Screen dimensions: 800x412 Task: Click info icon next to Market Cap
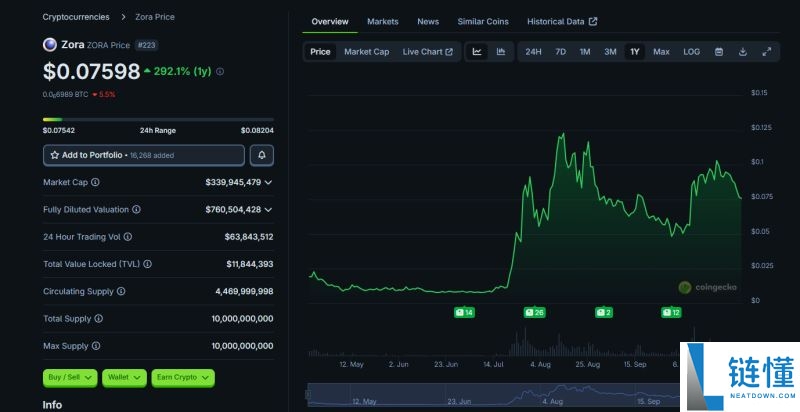[95, 182]
